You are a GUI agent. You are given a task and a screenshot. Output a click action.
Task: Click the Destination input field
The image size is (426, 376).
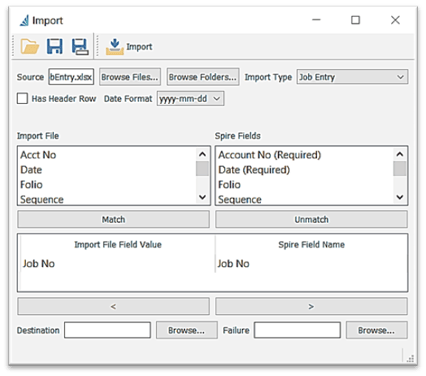(x=107, y=330)
